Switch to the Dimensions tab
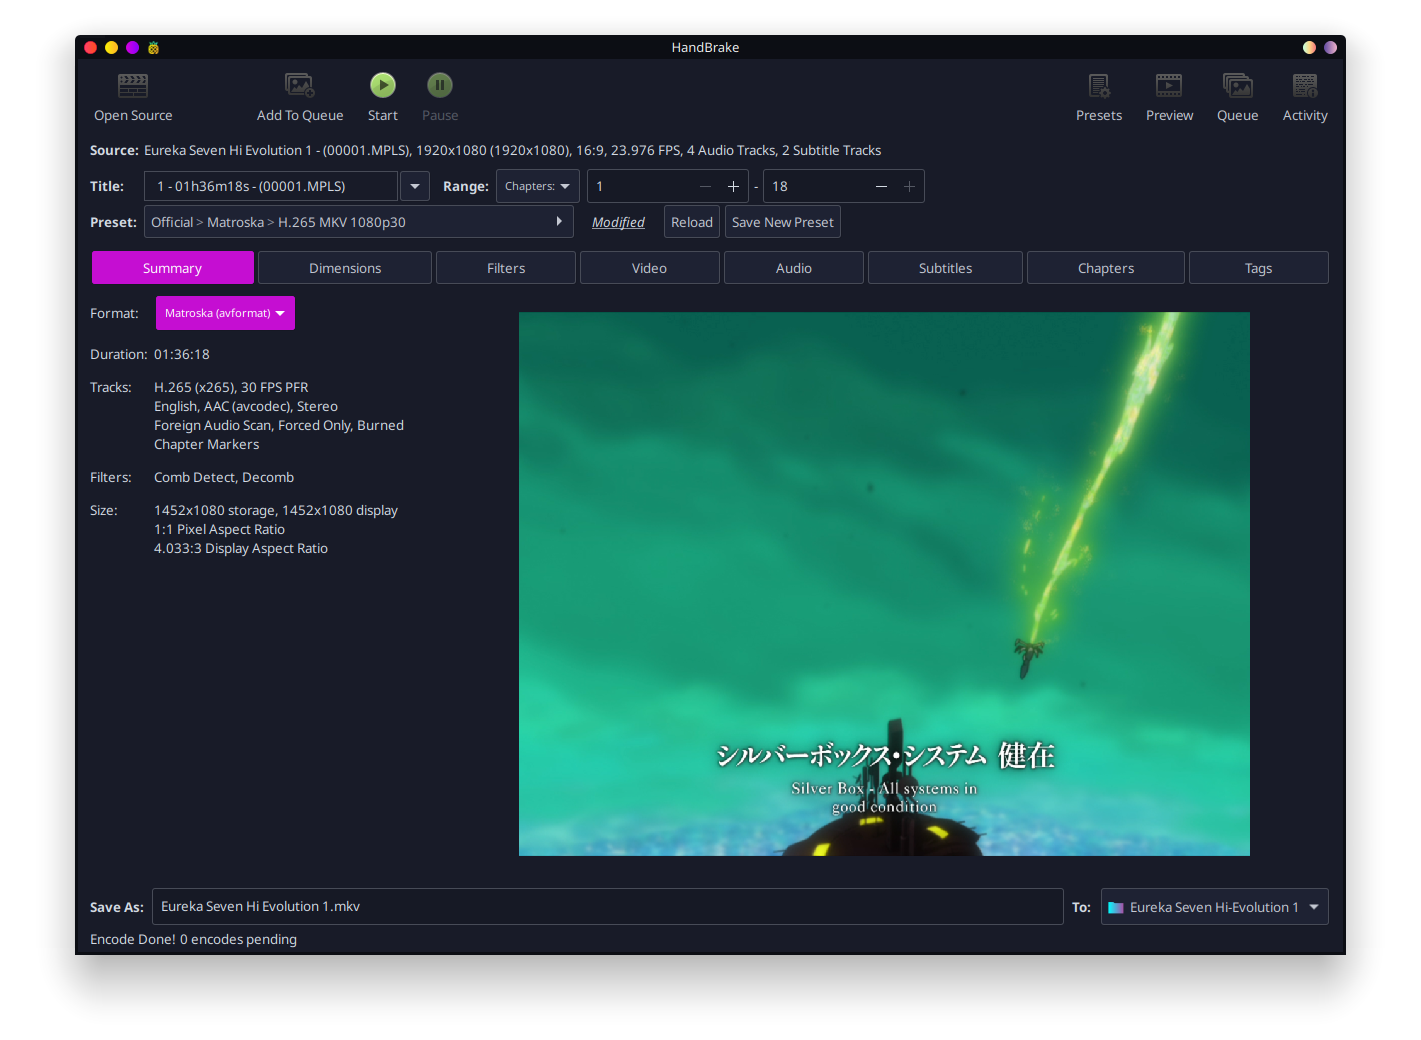Image resolution: width=1421 pixels, height=1040 pixels. pos(344,267)
